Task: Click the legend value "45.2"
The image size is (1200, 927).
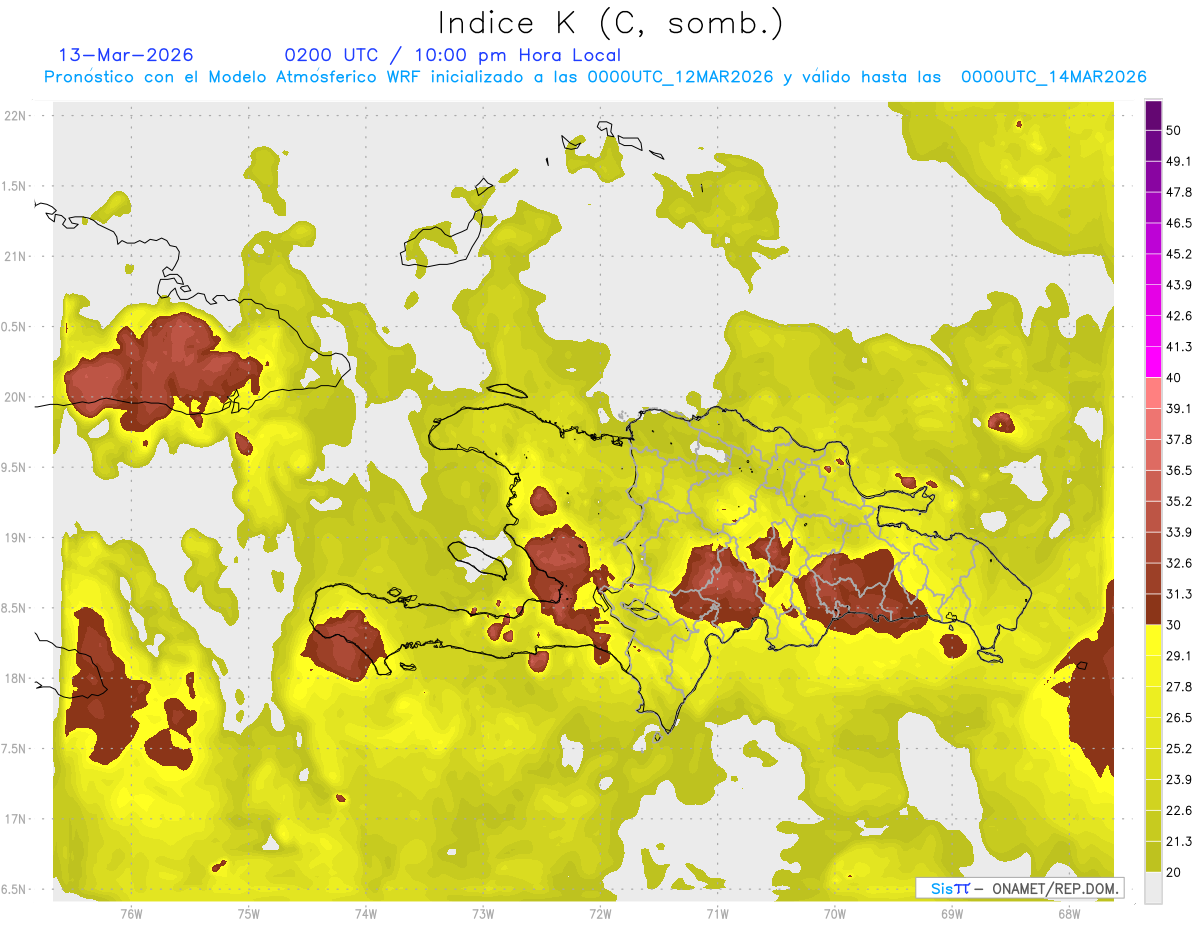Action: [x=1179, y=254]
